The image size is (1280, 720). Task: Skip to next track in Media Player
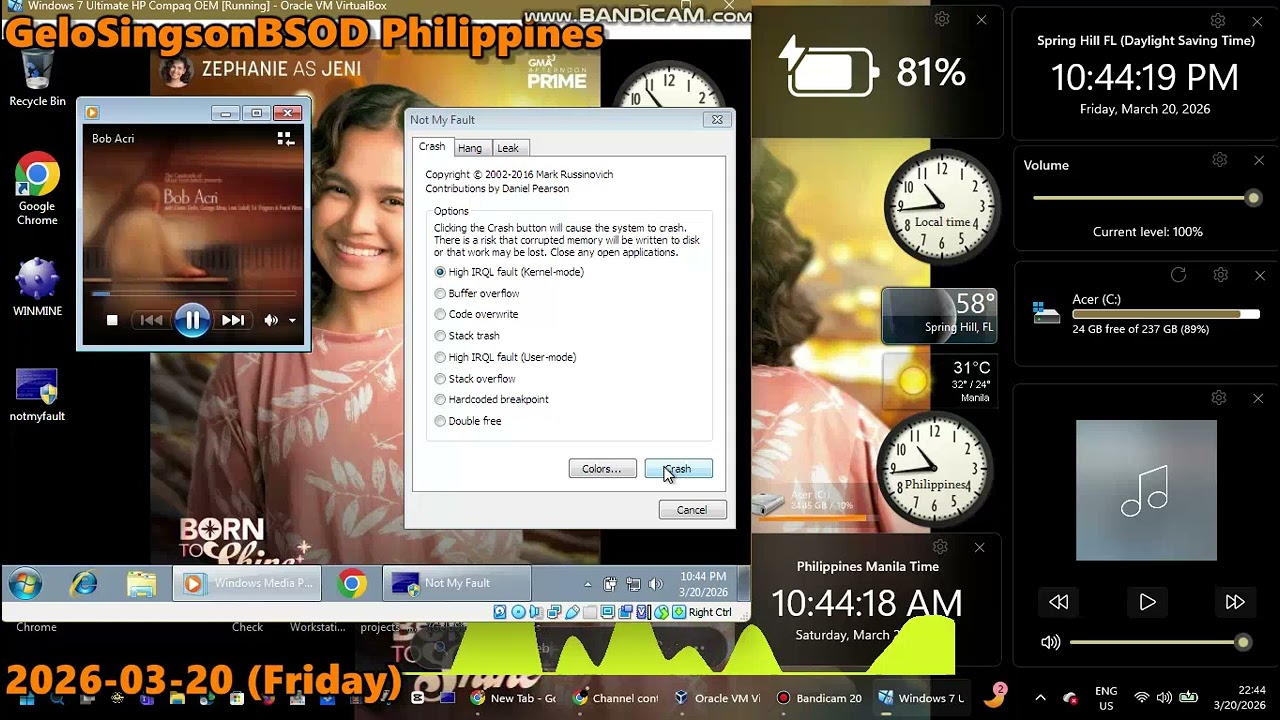233,320
